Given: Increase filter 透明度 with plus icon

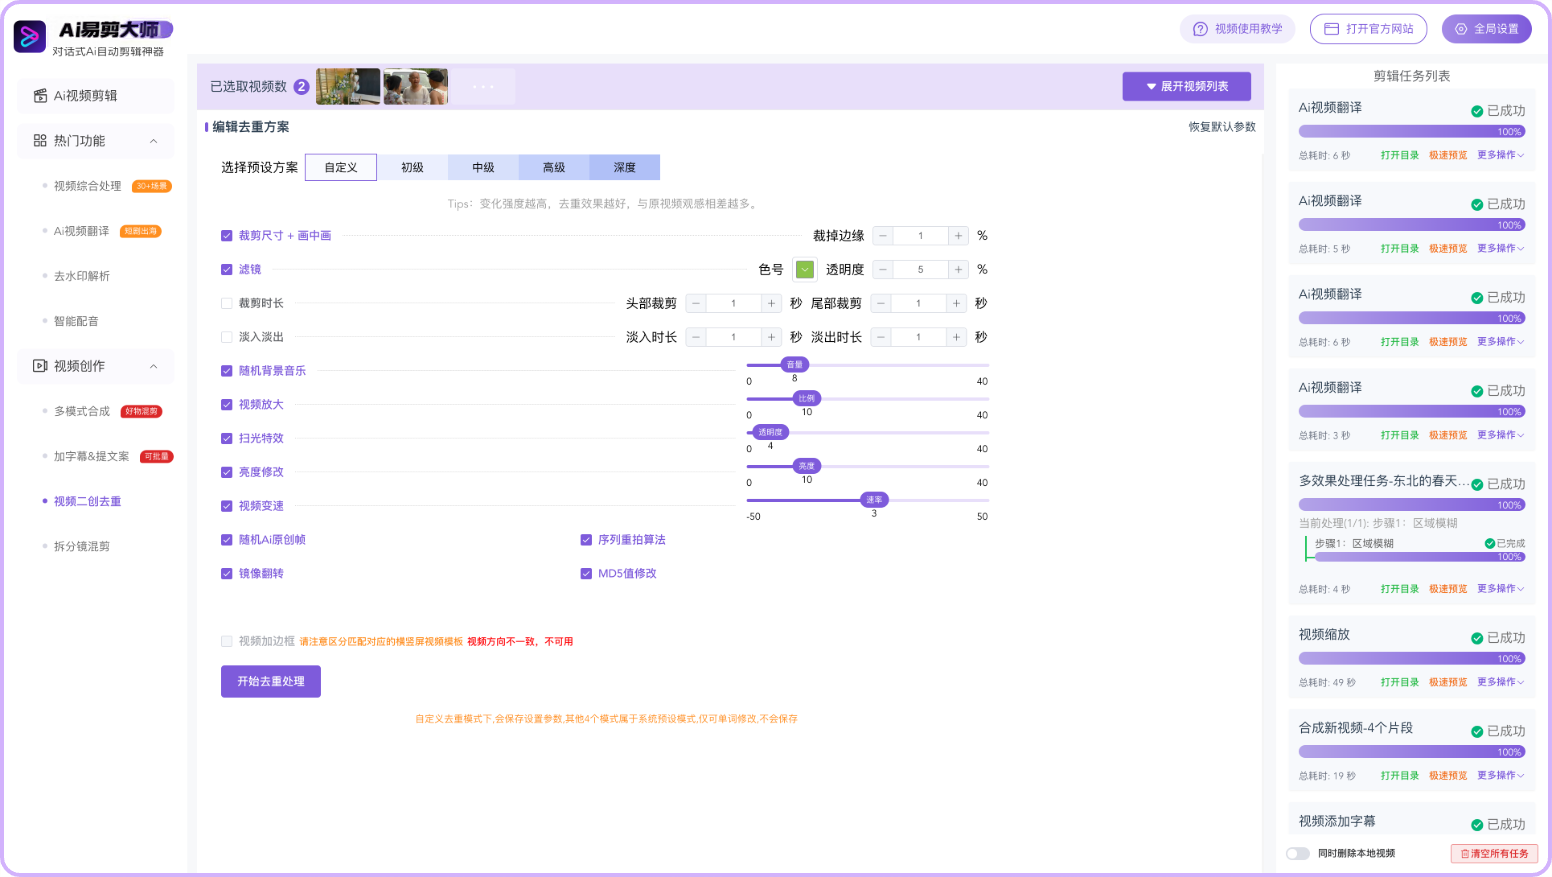Looking at the screenshot, I should 958,270.
